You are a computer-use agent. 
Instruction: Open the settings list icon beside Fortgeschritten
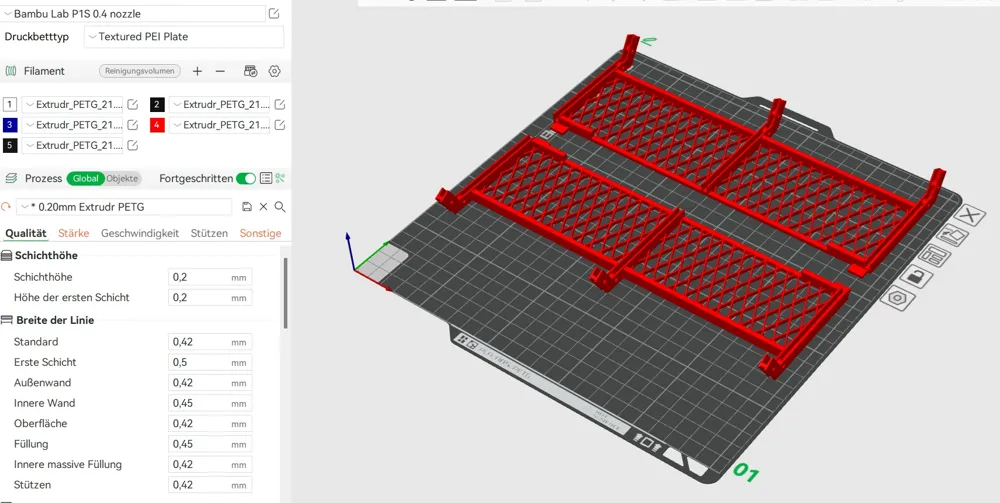266,179
